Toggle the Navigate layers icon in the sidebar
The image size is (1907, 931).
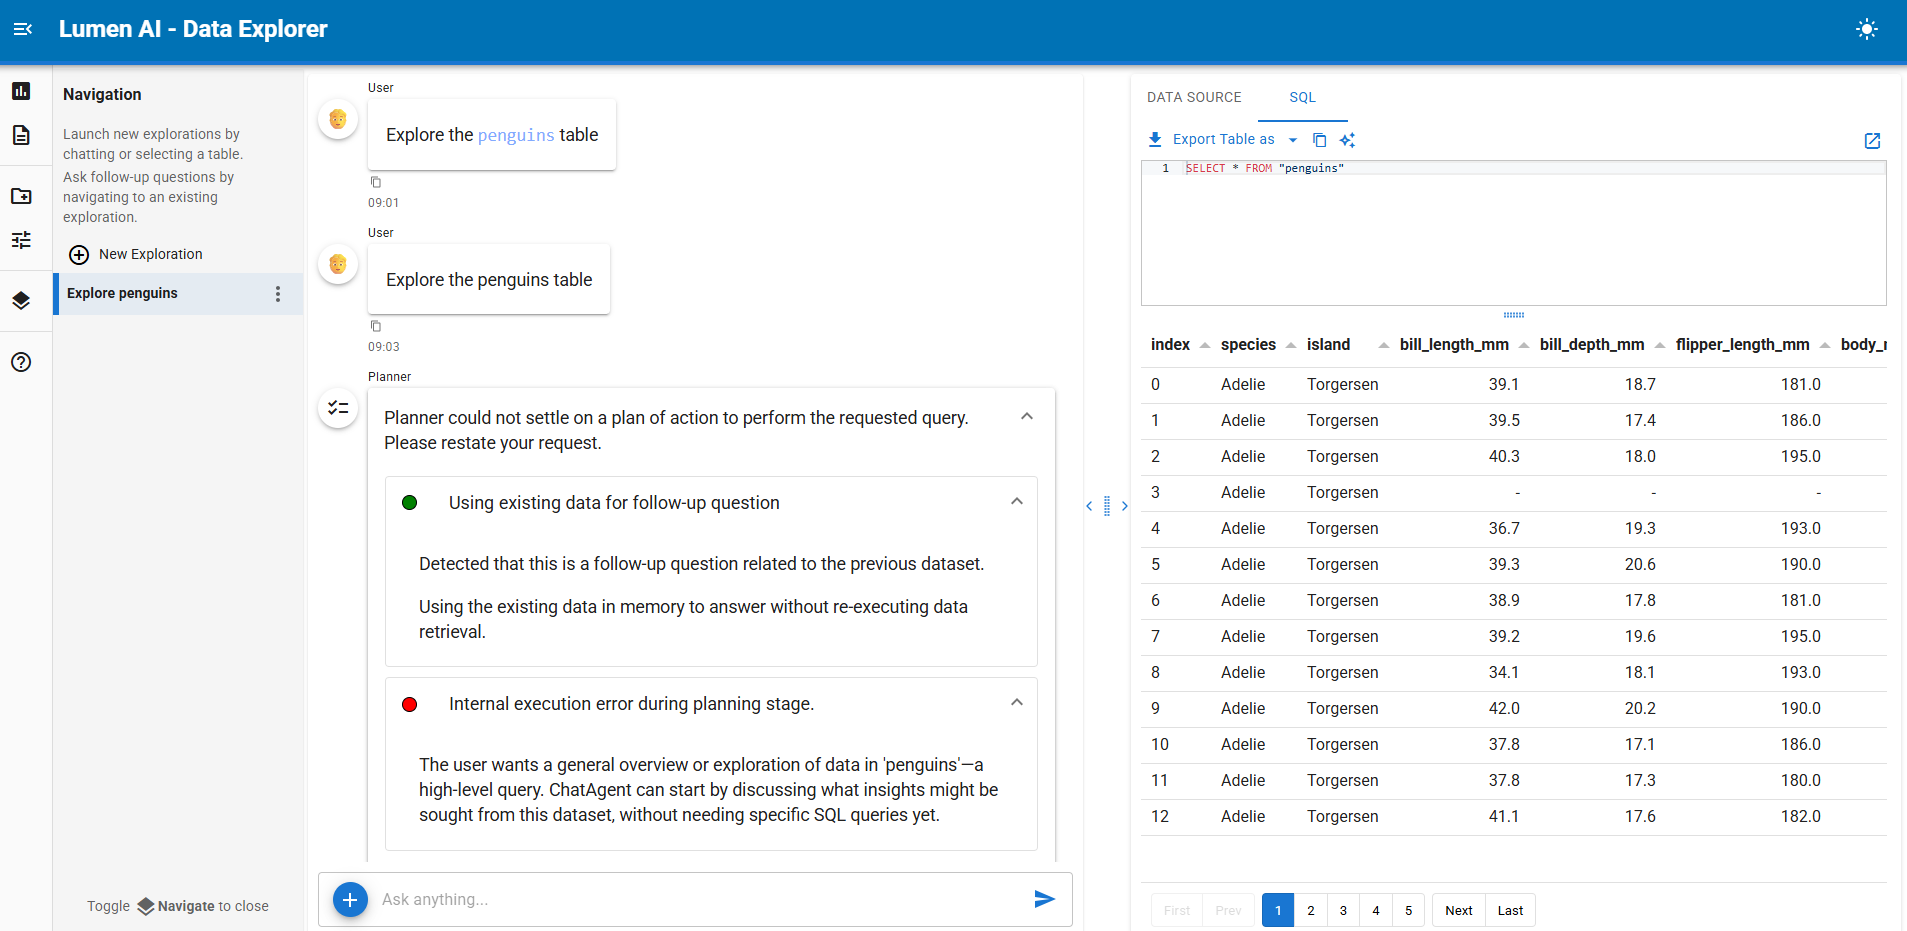[x=21, y=301]
